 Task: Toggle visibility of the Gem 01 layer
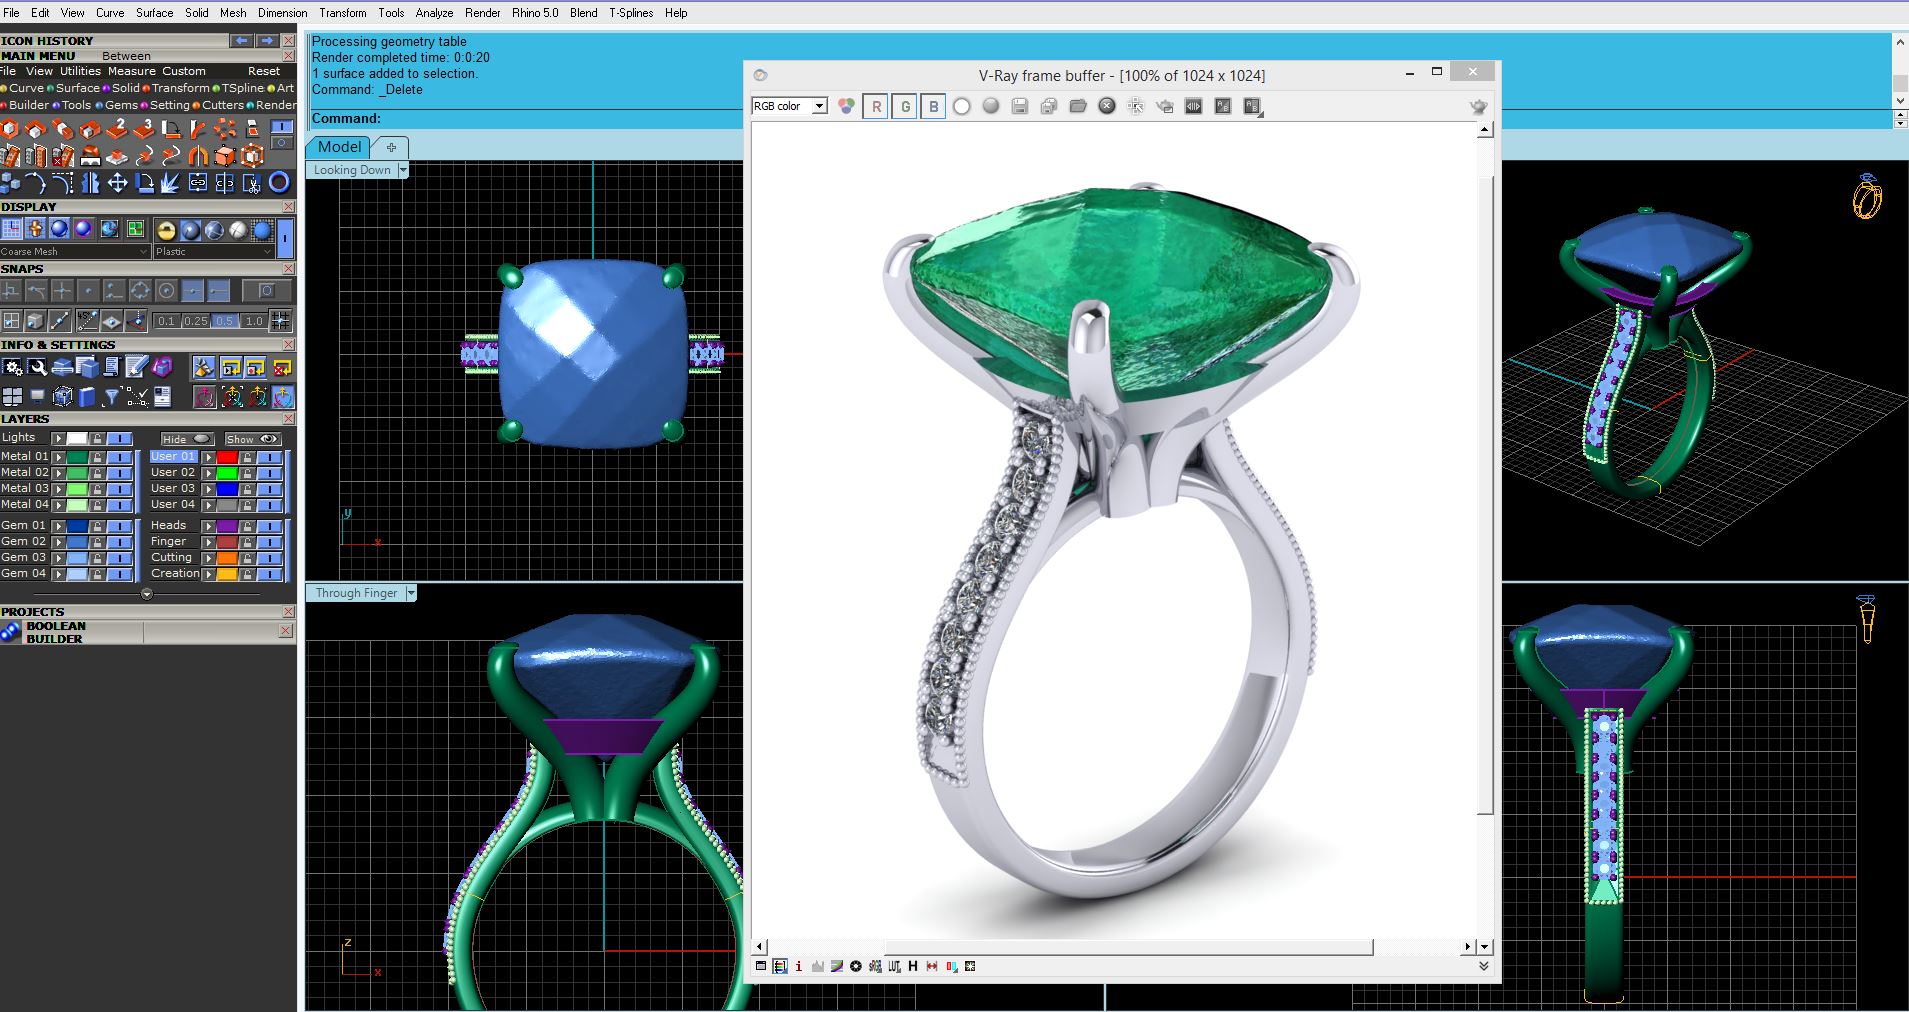click(x=120, y=525)
